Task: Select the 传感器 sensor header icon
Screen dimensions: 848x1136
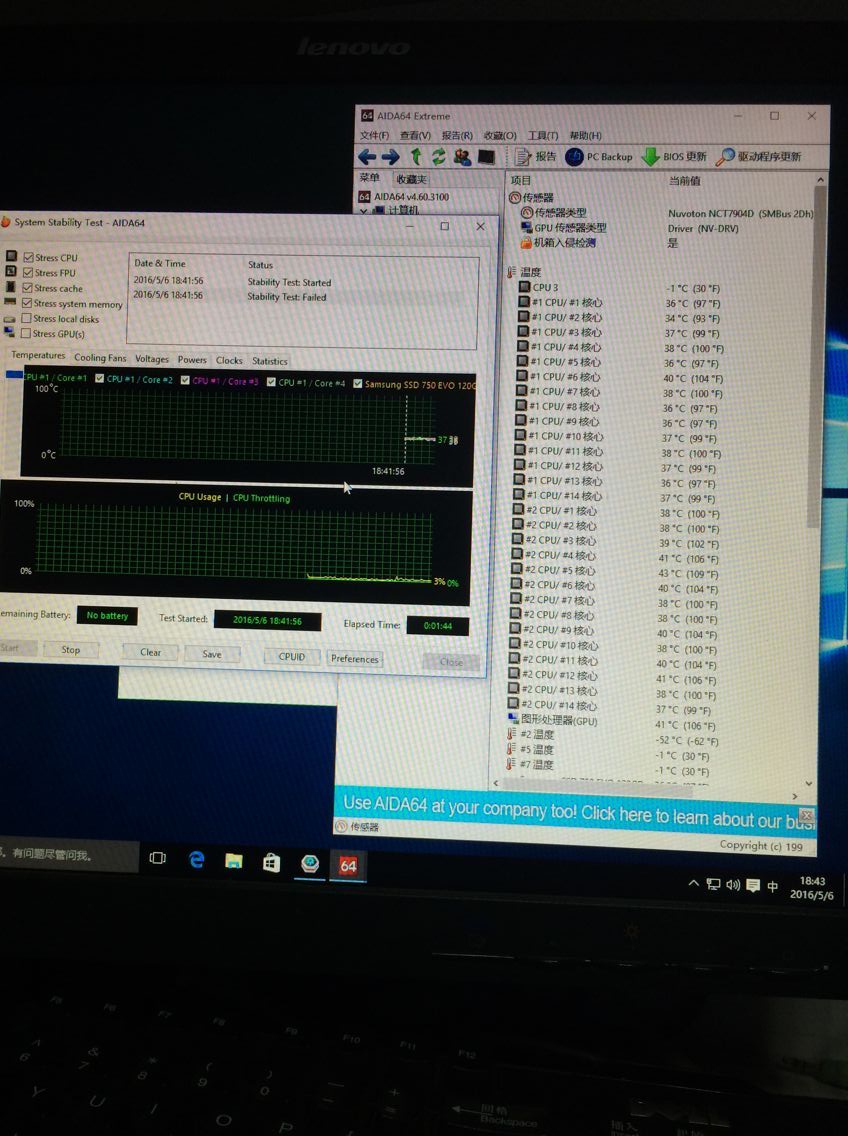Action: 515,197
